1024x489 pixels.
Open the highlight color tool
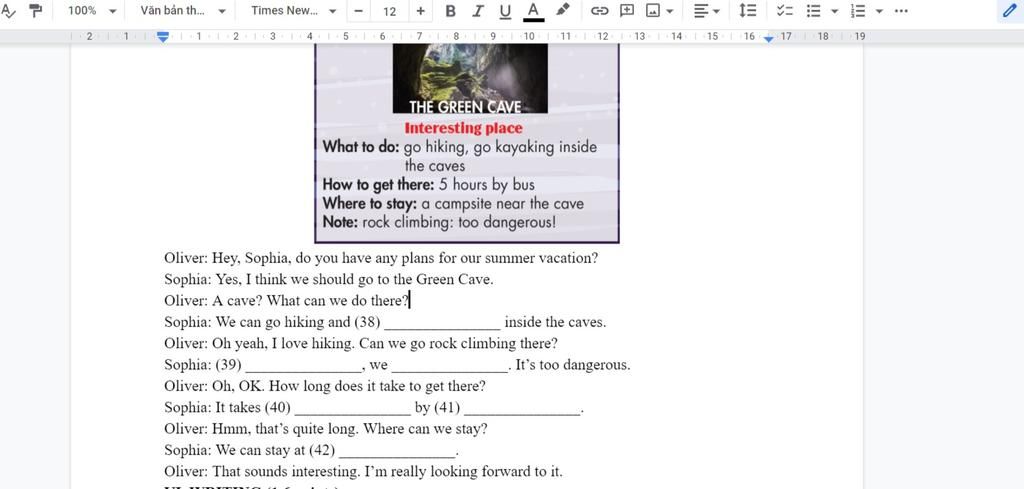(562, 10)
